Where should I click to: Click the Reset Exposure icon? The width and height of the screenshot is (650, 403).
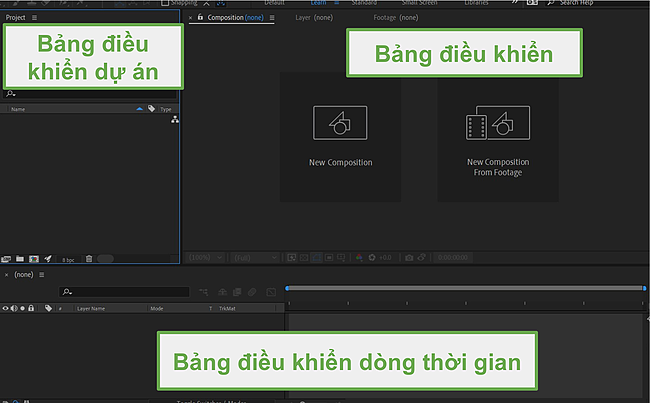click(372, 257)
